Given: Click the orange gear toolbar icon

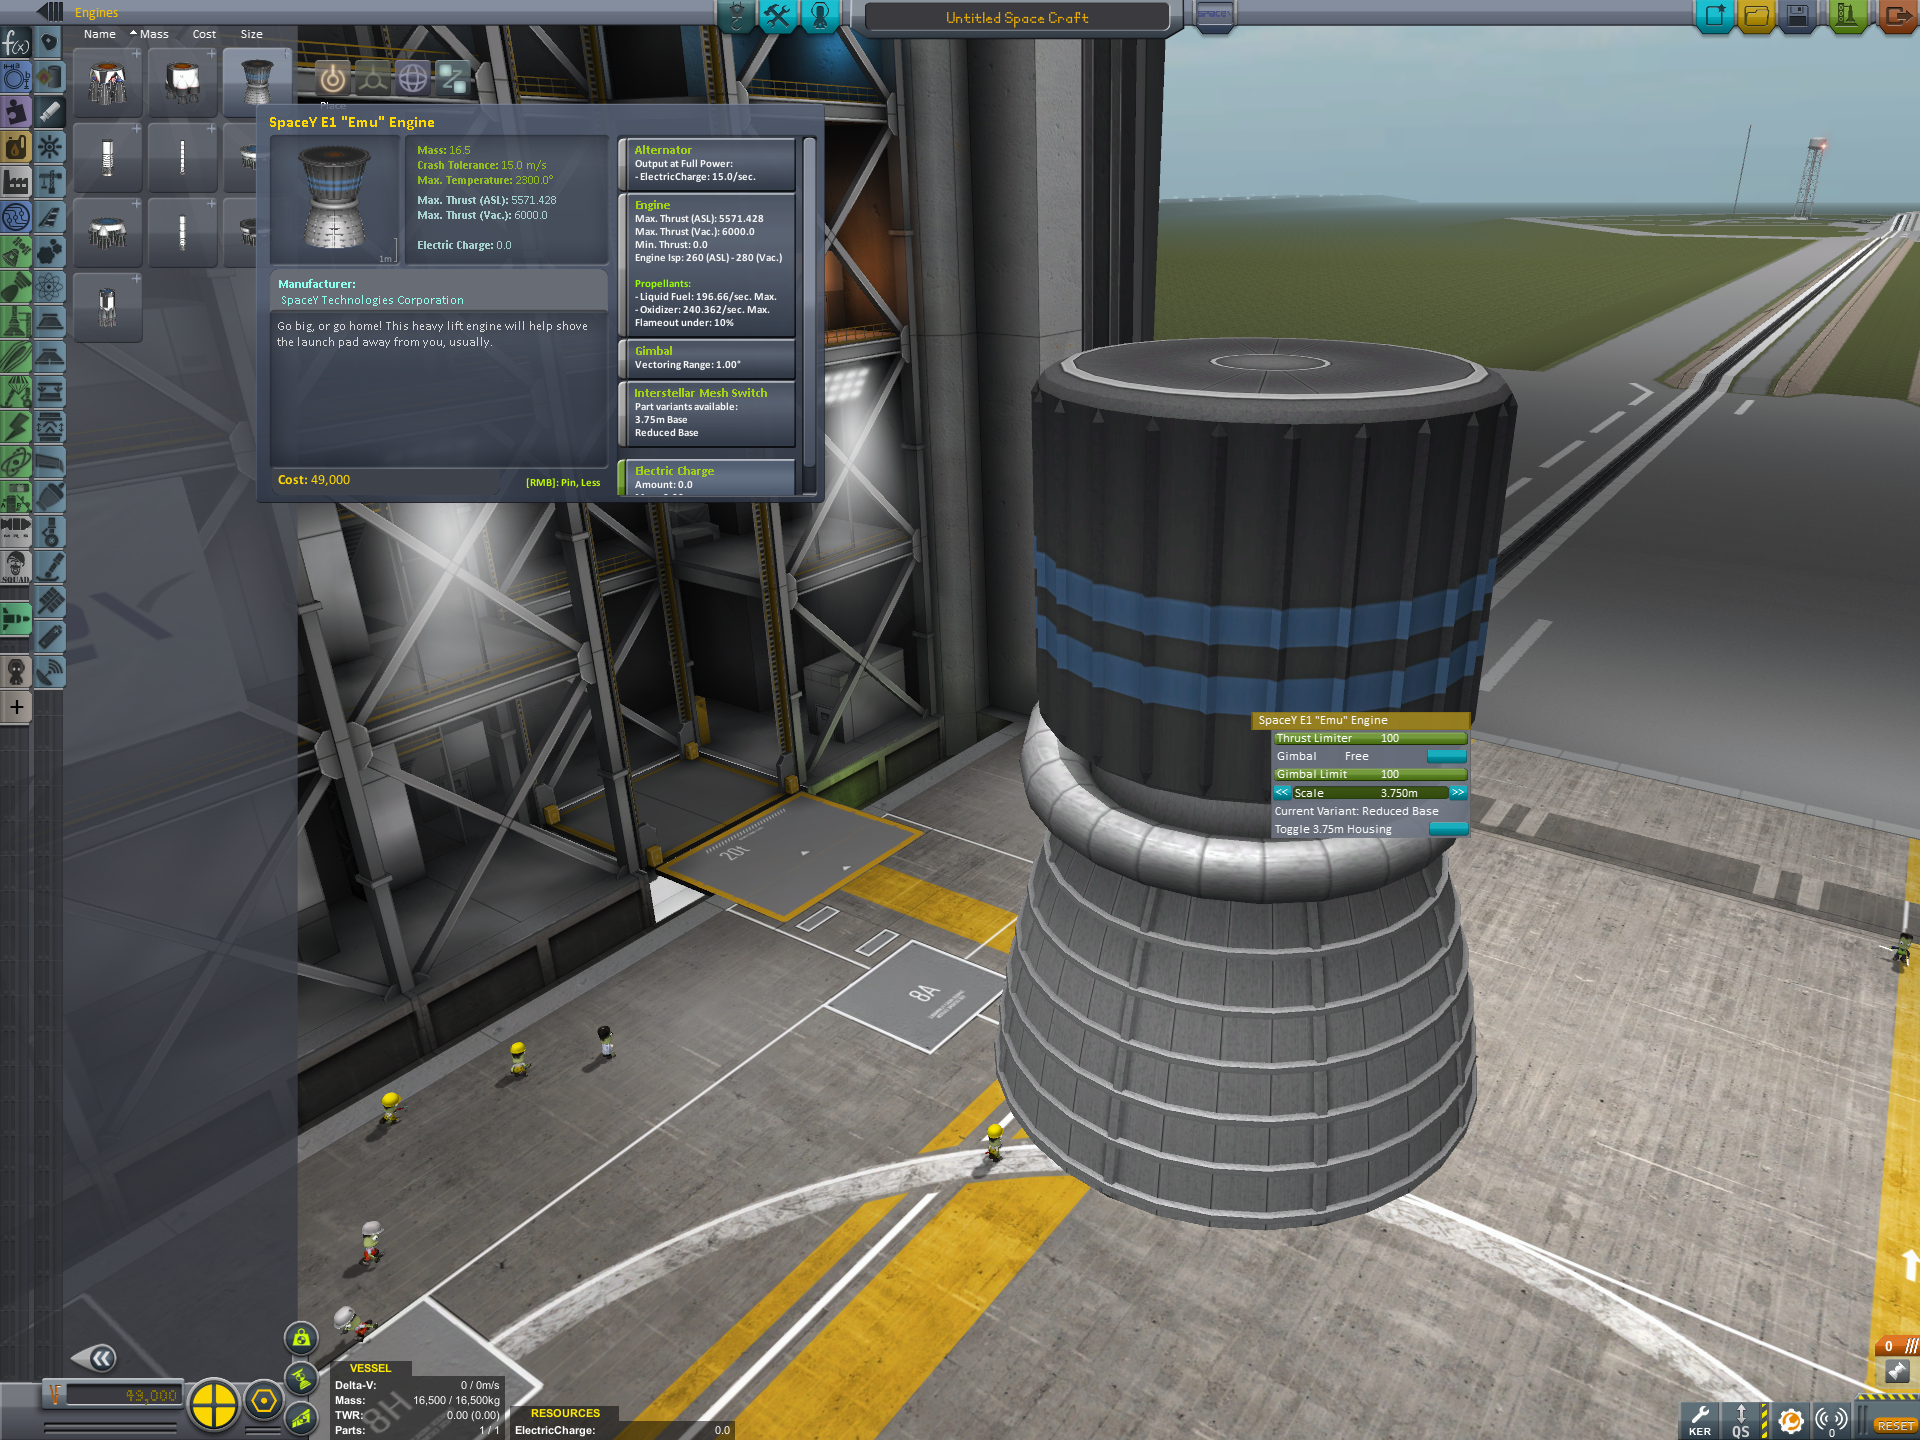Looking at the screenshot, I should [1790, 1420].
